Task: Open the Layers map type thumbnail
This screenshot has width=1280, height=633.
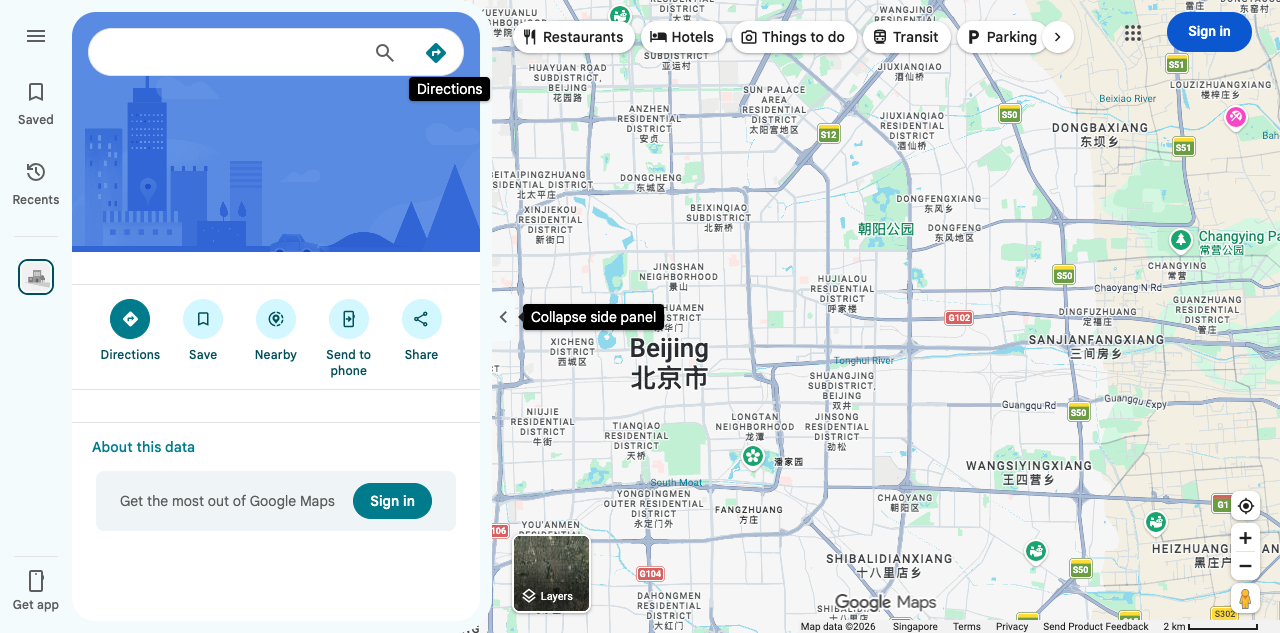Action: pyautogui.click(x=552, y=573)
